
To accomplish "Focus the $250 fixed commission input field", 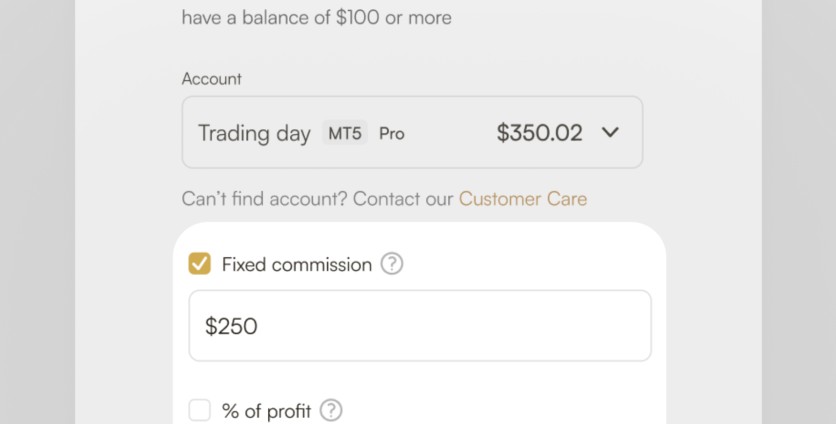I will pos(420,326).
